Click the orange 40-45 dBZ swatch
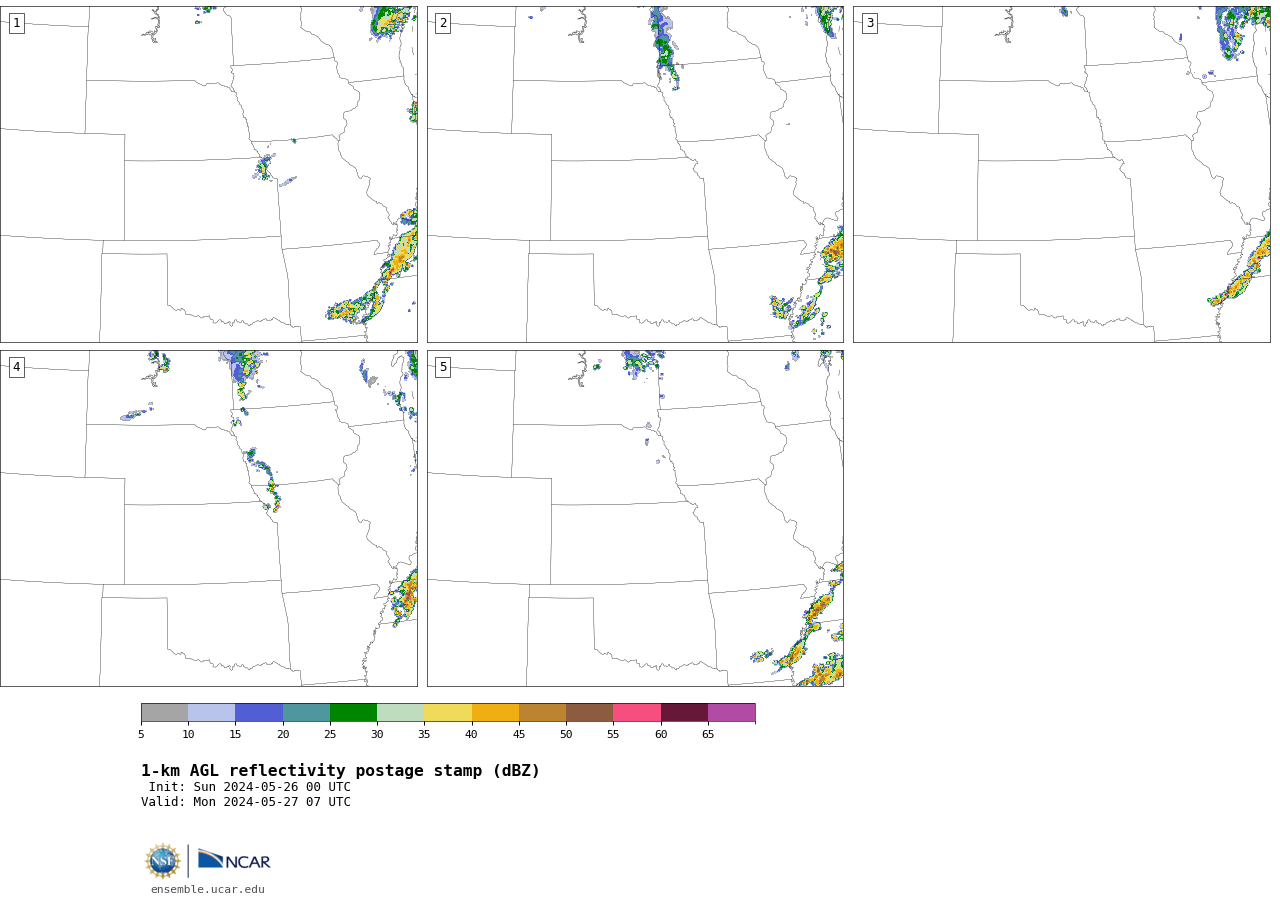 pos(495,713)
